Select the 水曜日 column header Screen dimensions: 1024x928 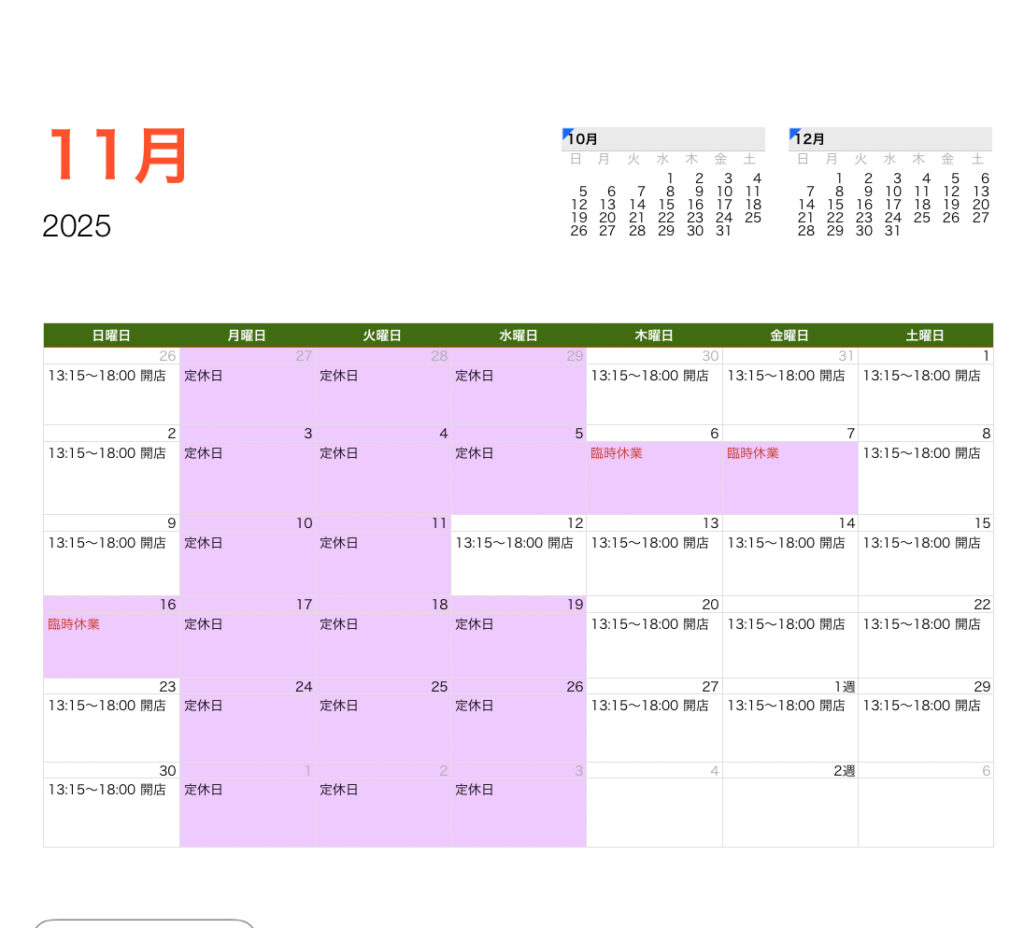(x=518, y=336)
